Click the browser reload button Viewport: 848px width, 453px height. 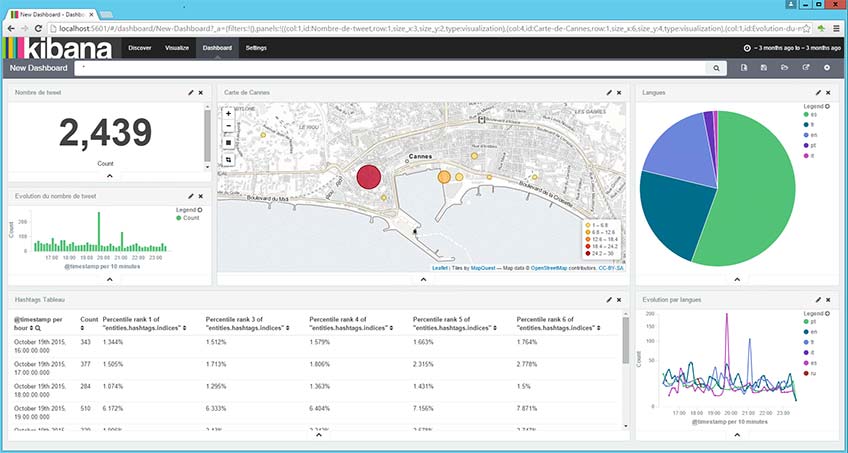pyautogui.click(x=38, y=29)
